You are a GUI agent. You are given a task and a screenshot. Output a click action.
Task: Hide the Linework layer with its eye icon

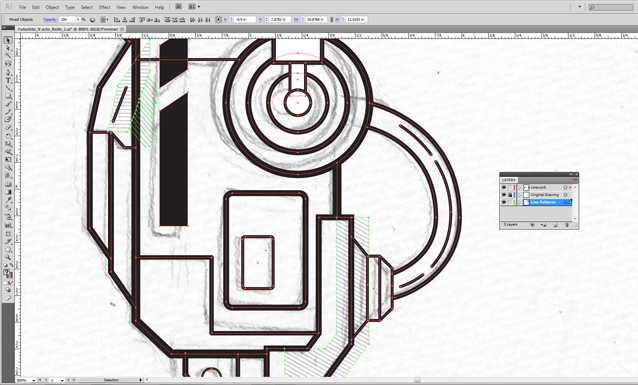504,187
